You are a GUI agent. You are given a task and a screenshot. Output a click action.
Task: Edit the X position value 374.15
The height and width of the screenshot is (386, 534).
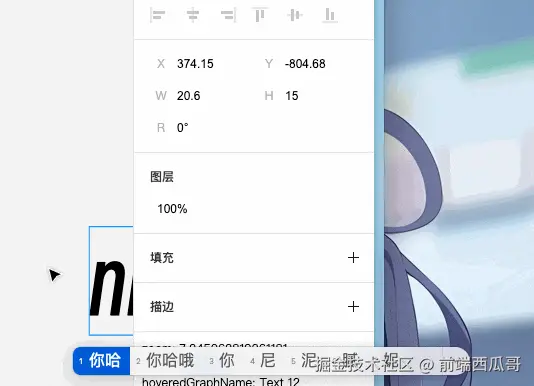click(195, 64)
